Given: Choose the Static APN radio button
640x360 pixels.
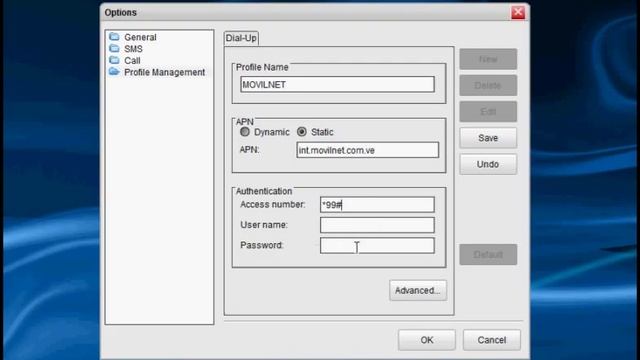Looking at the screenshot, I should coord(302,132).
